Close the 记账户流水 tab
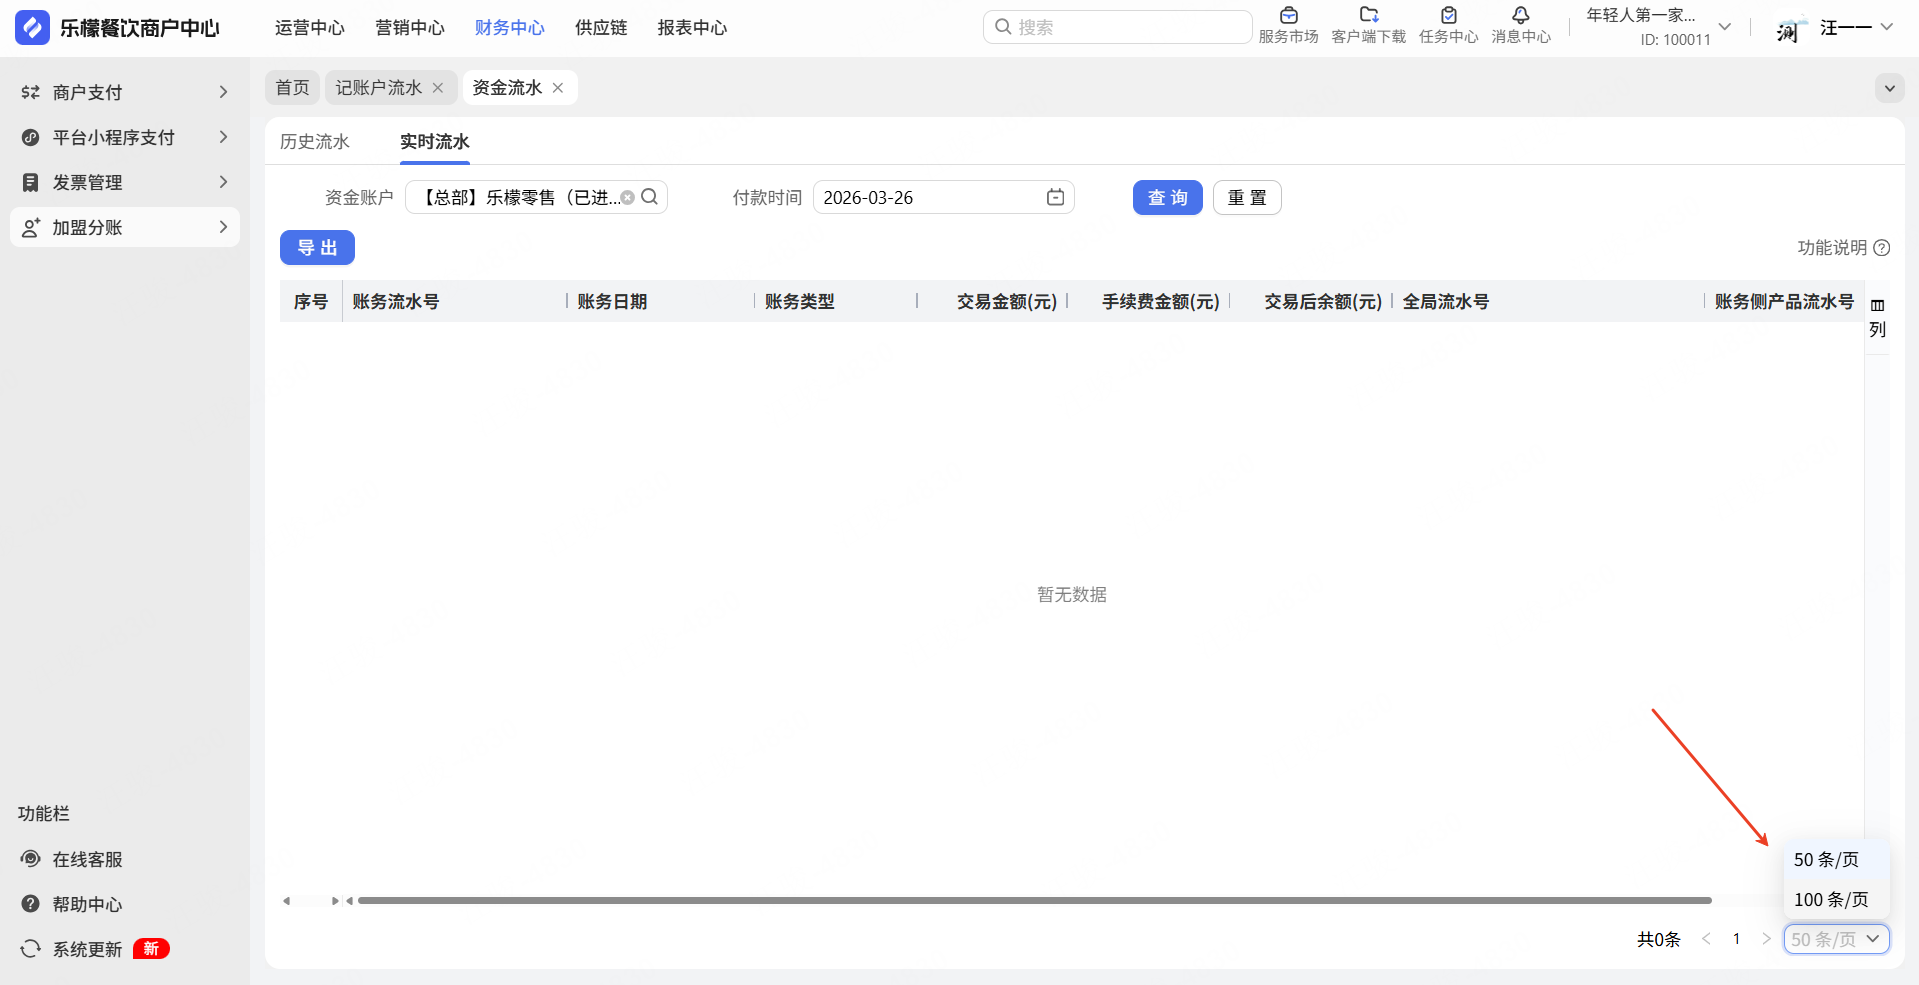This screenshot has height=985, width=1919. click(438, 88)
